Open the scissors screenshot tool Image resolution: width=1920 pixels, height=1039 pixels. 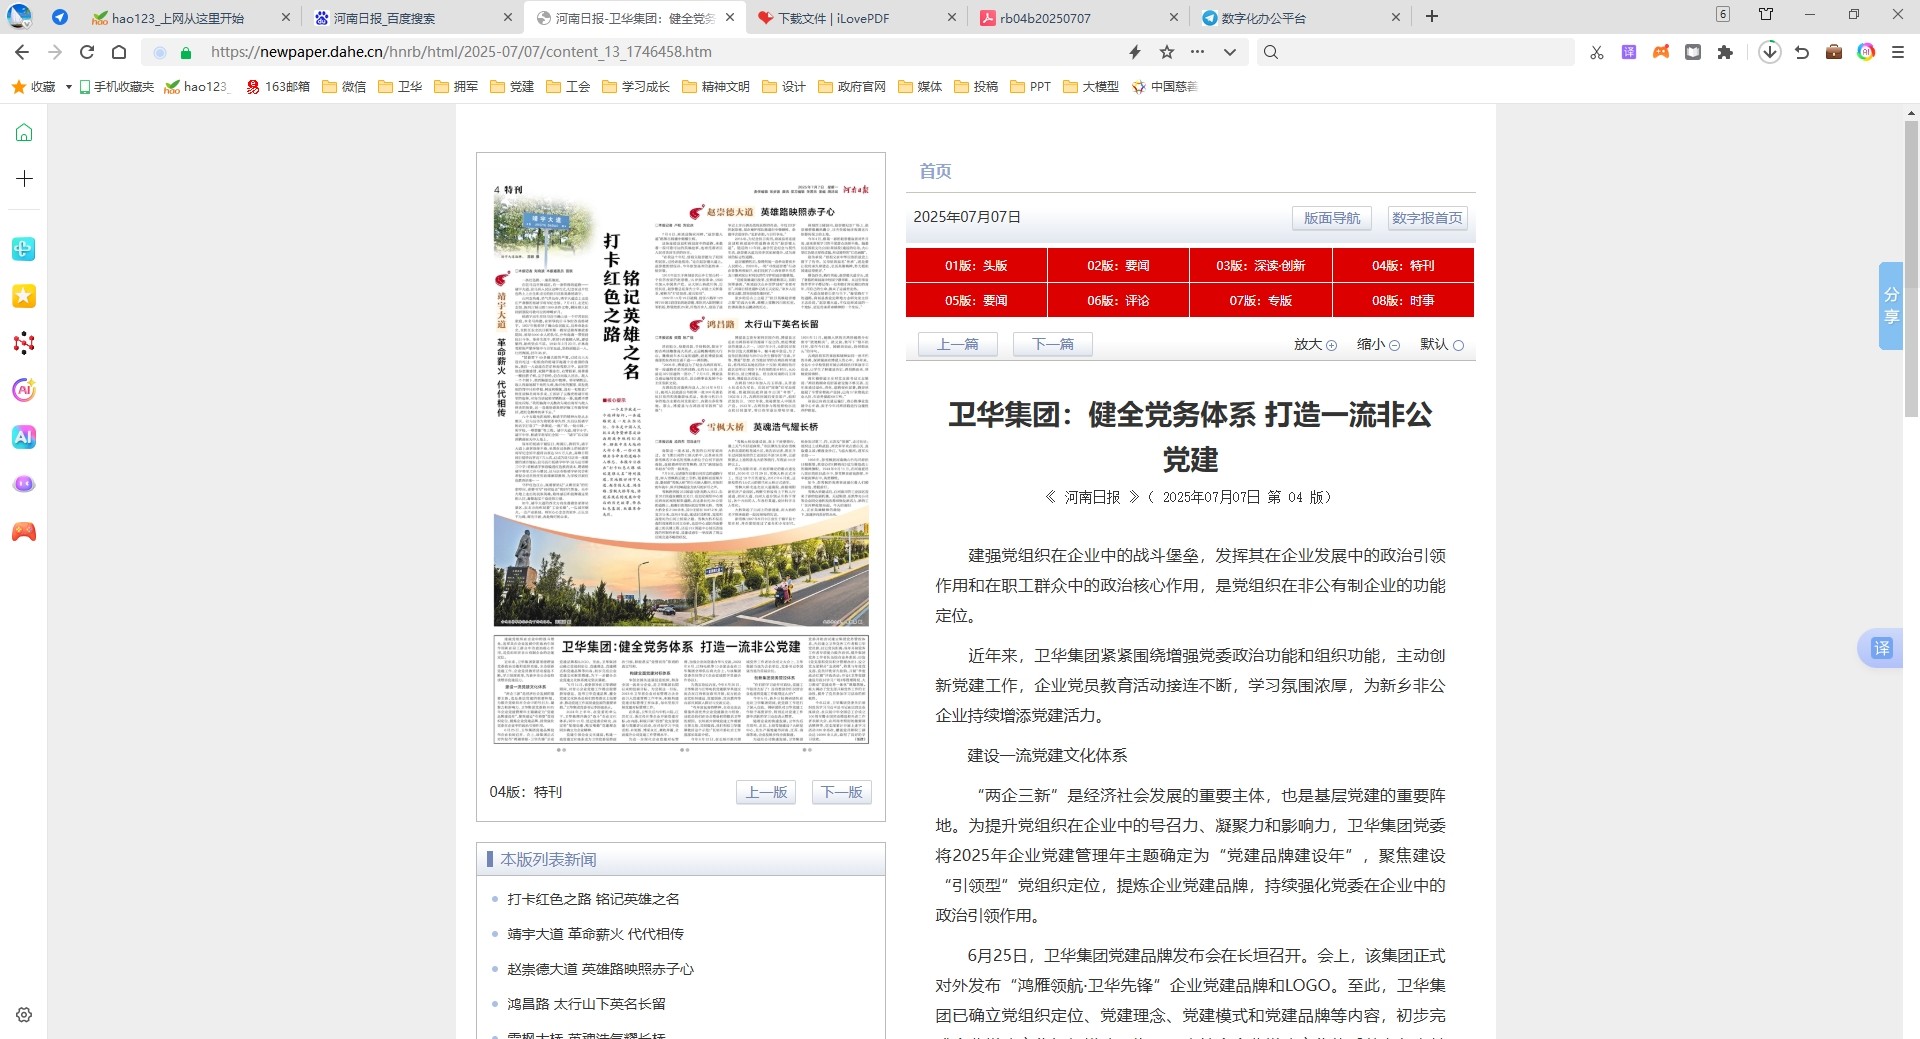click(x=1597, y=52)
